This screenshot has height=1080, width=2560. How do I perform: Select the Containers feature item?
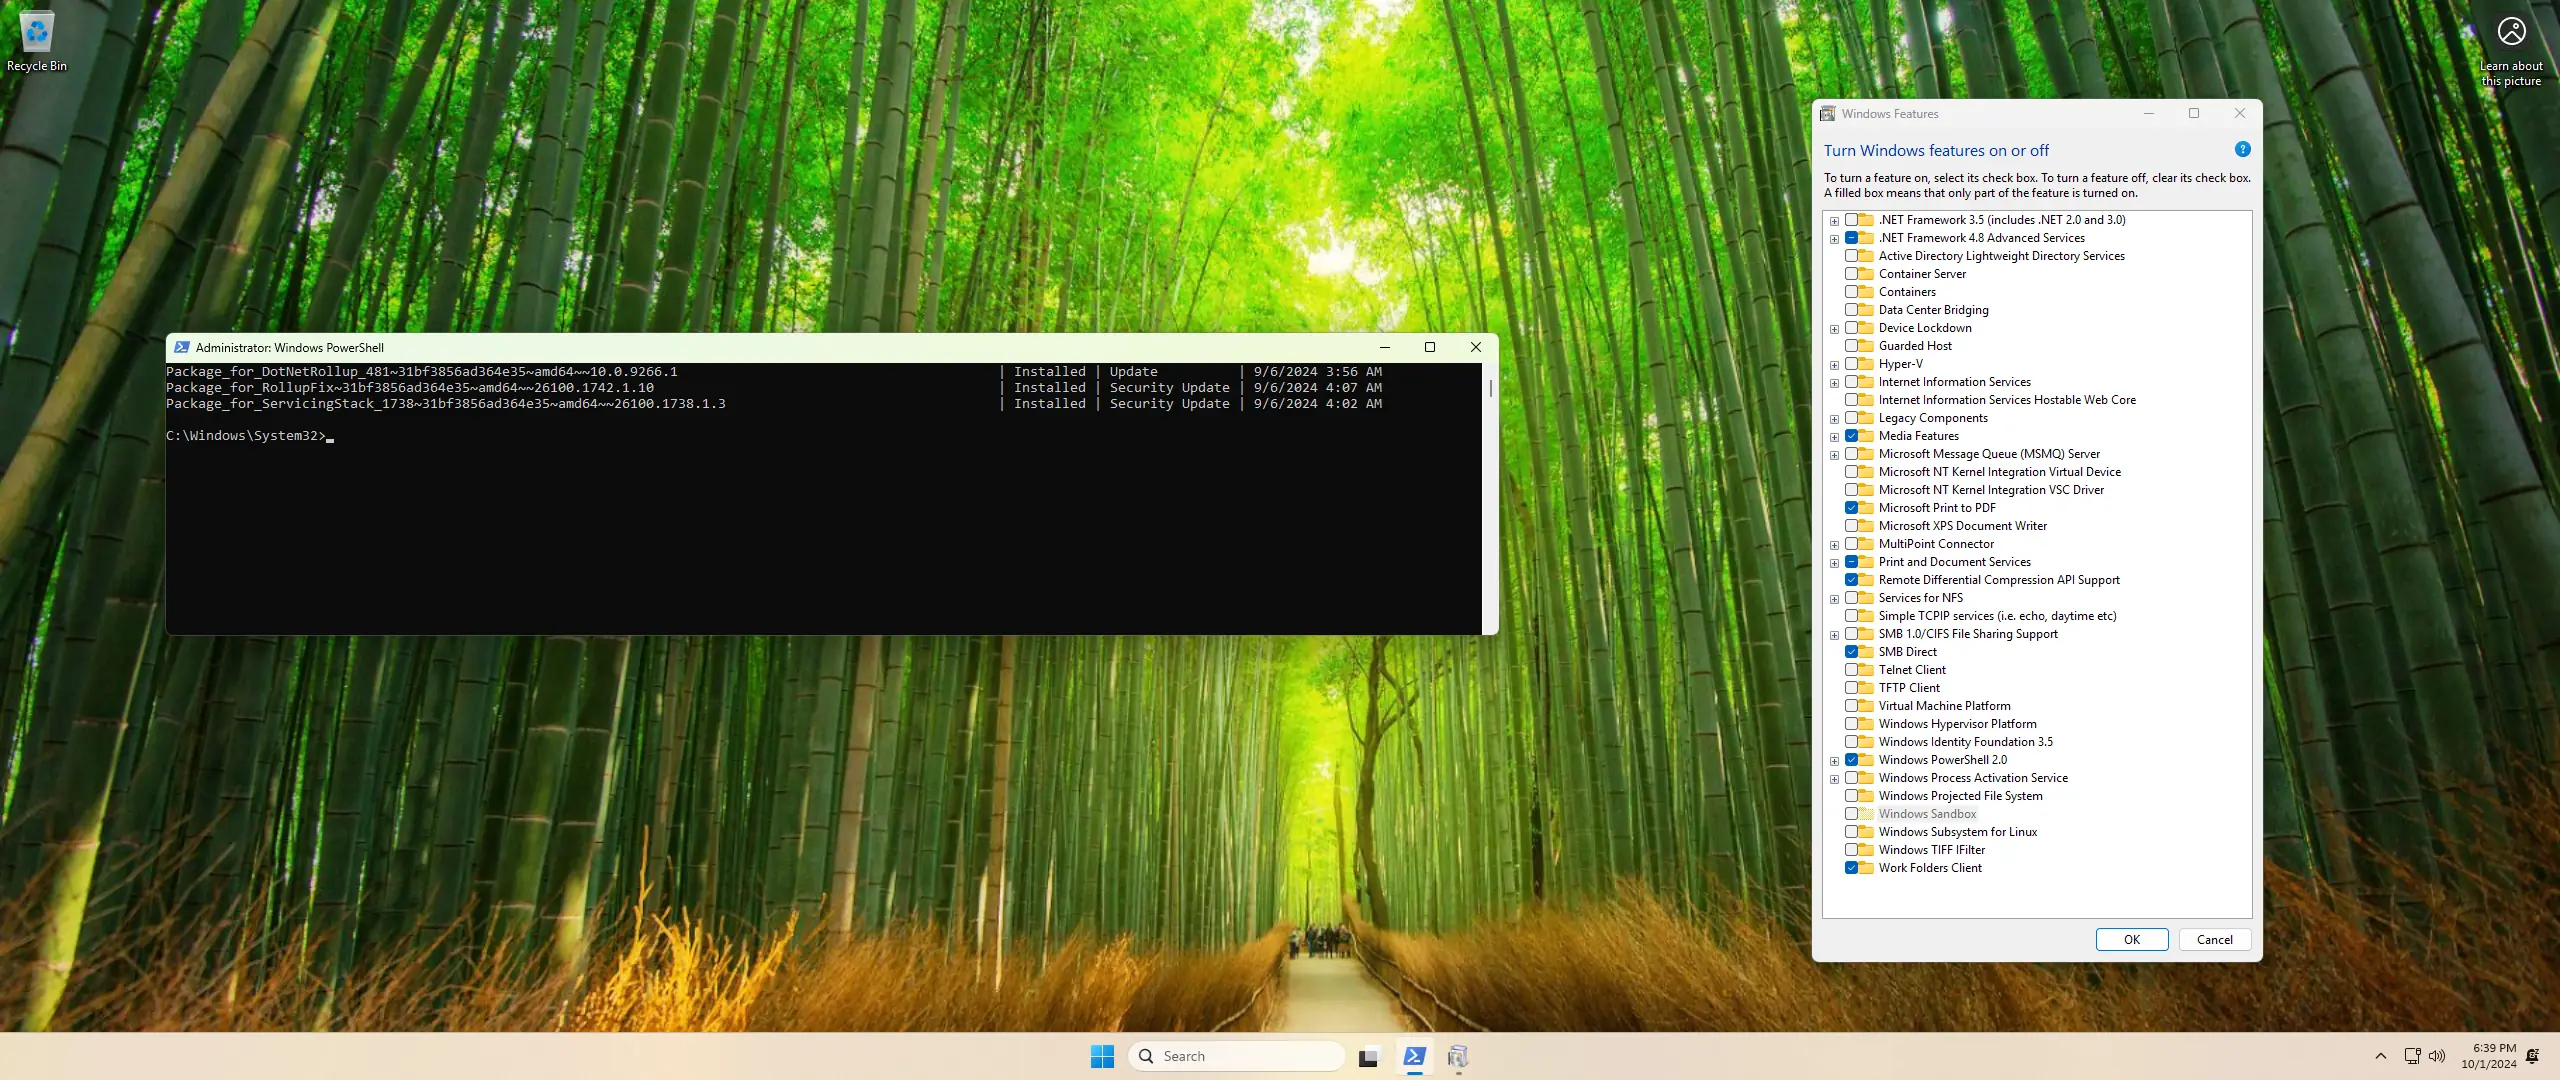(1906, 292)
